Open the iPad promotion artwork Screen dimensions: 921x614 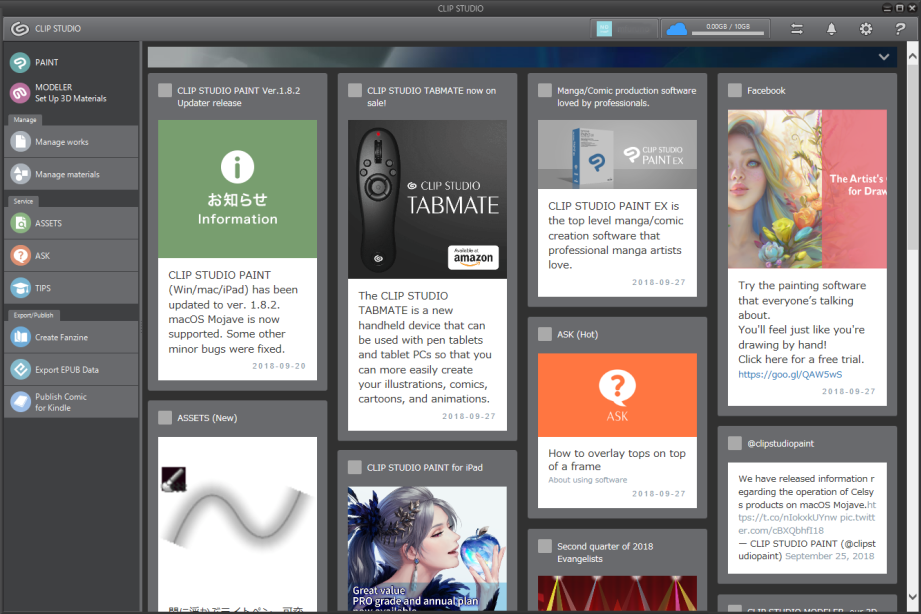427,548
